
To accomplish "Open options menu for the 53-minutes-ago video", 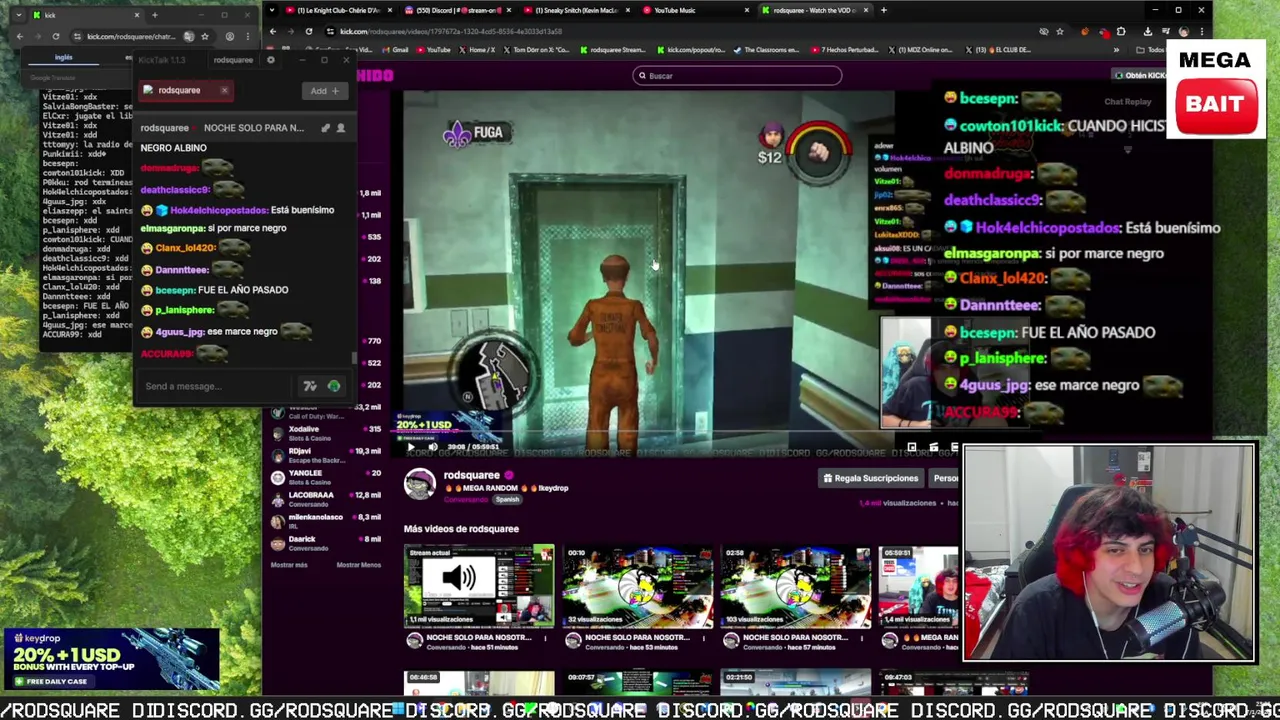I will [706, 638].
